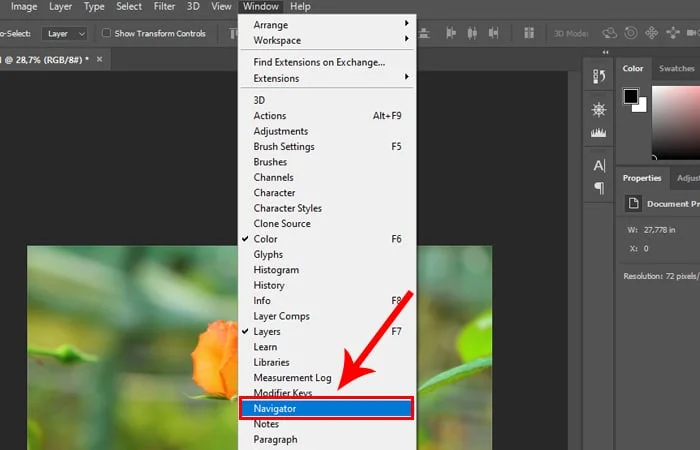Image resolution: width=700 pixels, height=450 pixels.
Task: Select Measurement Log menu entry
Action: [x=327, y=378]
